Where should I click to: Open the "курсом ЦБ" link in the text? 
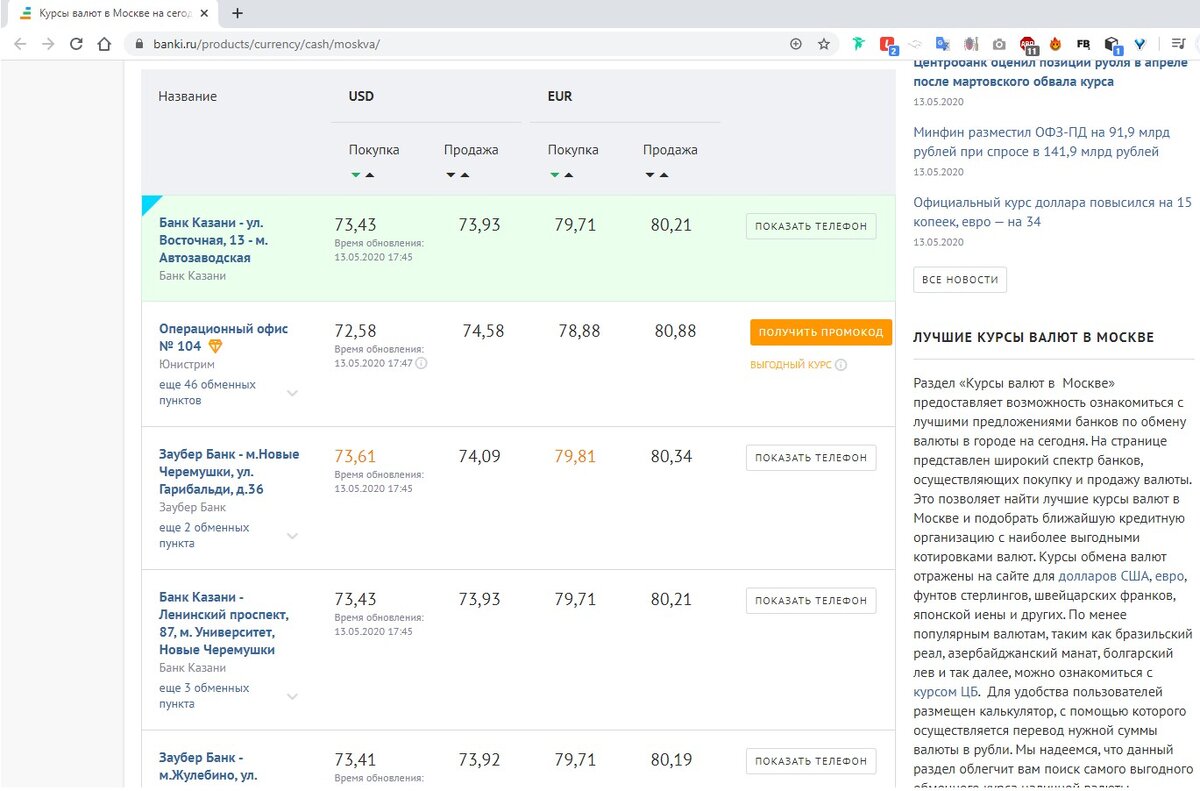pyautogui.click(x=946, y=691)
